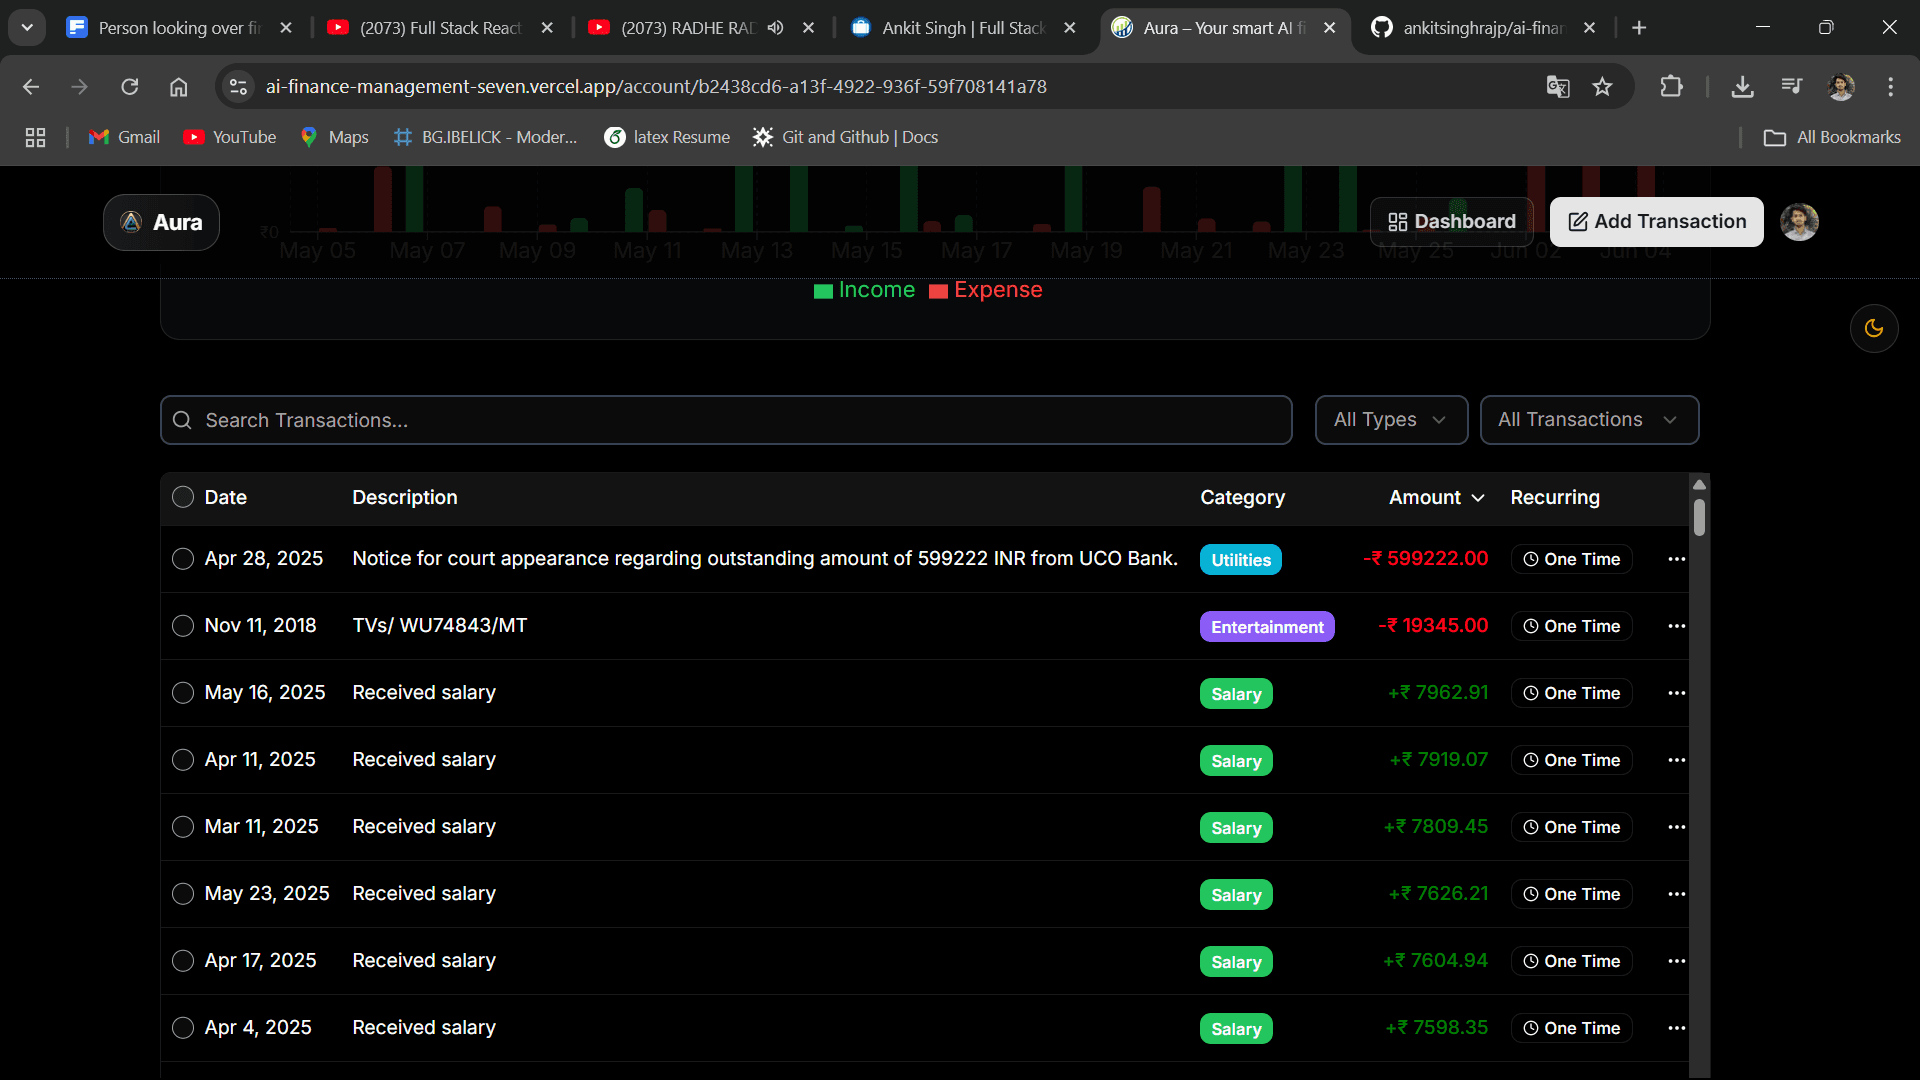Open the tab search dropdown arrow
1920x1080 pixels.
[27, 28]
